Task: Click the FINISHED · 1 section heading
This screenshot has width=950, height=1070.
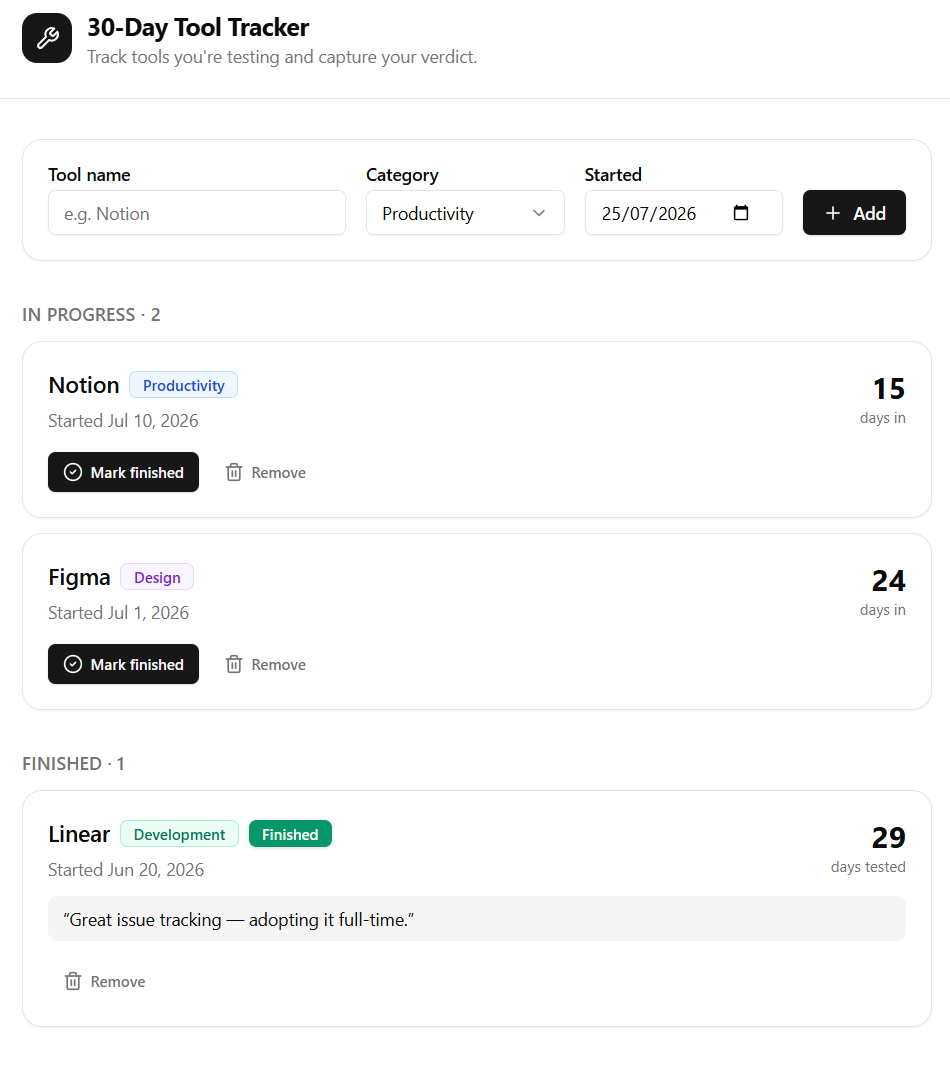Action: (x=73, y=764)
